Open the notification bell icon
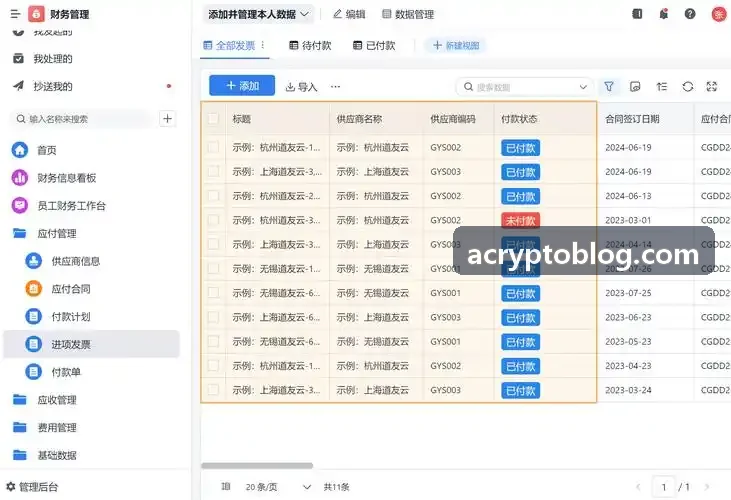The width and height of the screenshot is (731, 500). click(663, 14)
